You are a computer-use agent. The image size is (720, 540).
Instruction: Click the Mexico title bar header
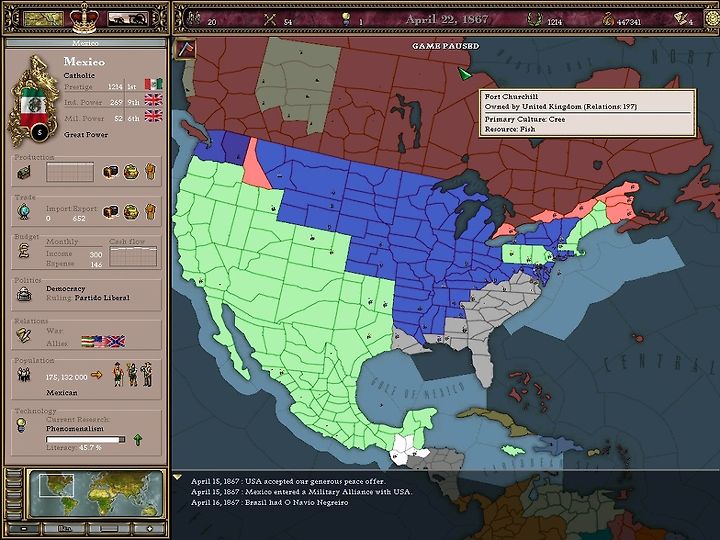(85, 43)
